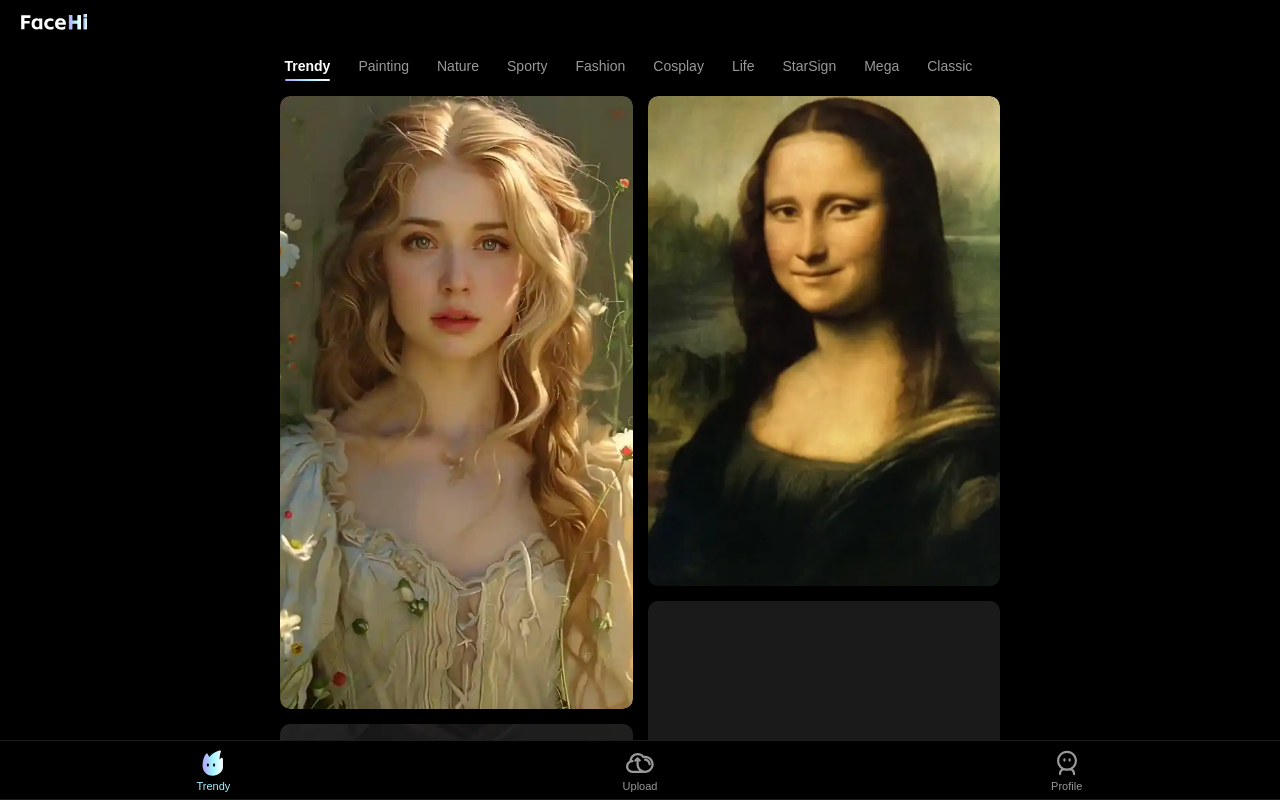Select the Trendy category tab
Viewport: 1280px width, 800px height.
(x=307, y=66)
